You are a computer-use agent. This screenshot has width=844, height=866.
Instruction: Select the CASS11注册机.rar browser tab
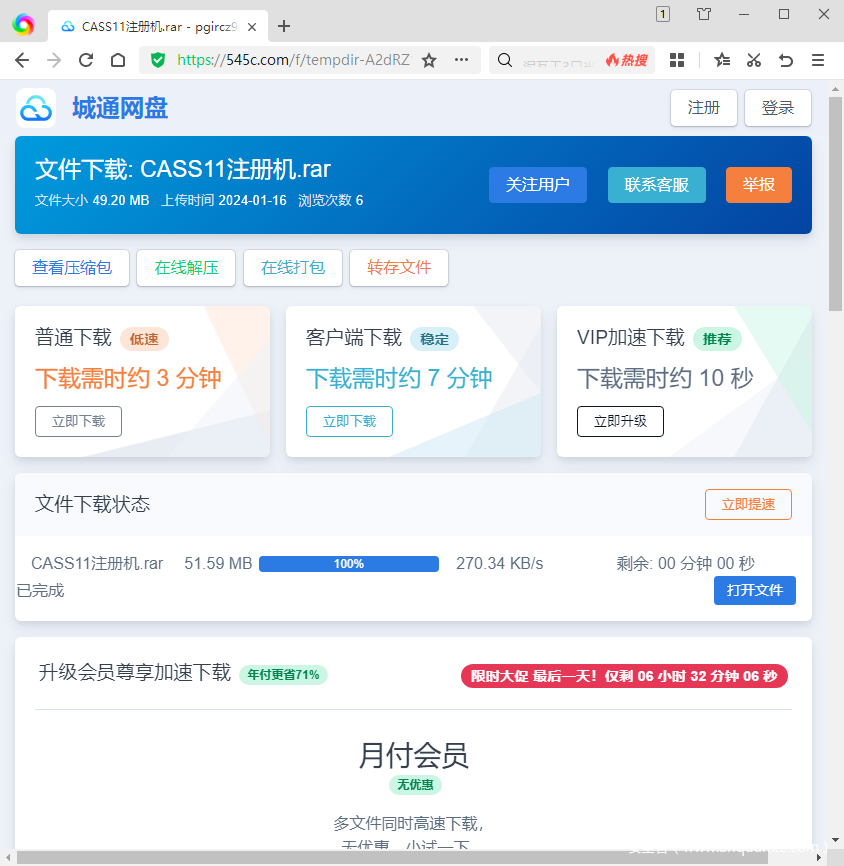coord(150,27)
